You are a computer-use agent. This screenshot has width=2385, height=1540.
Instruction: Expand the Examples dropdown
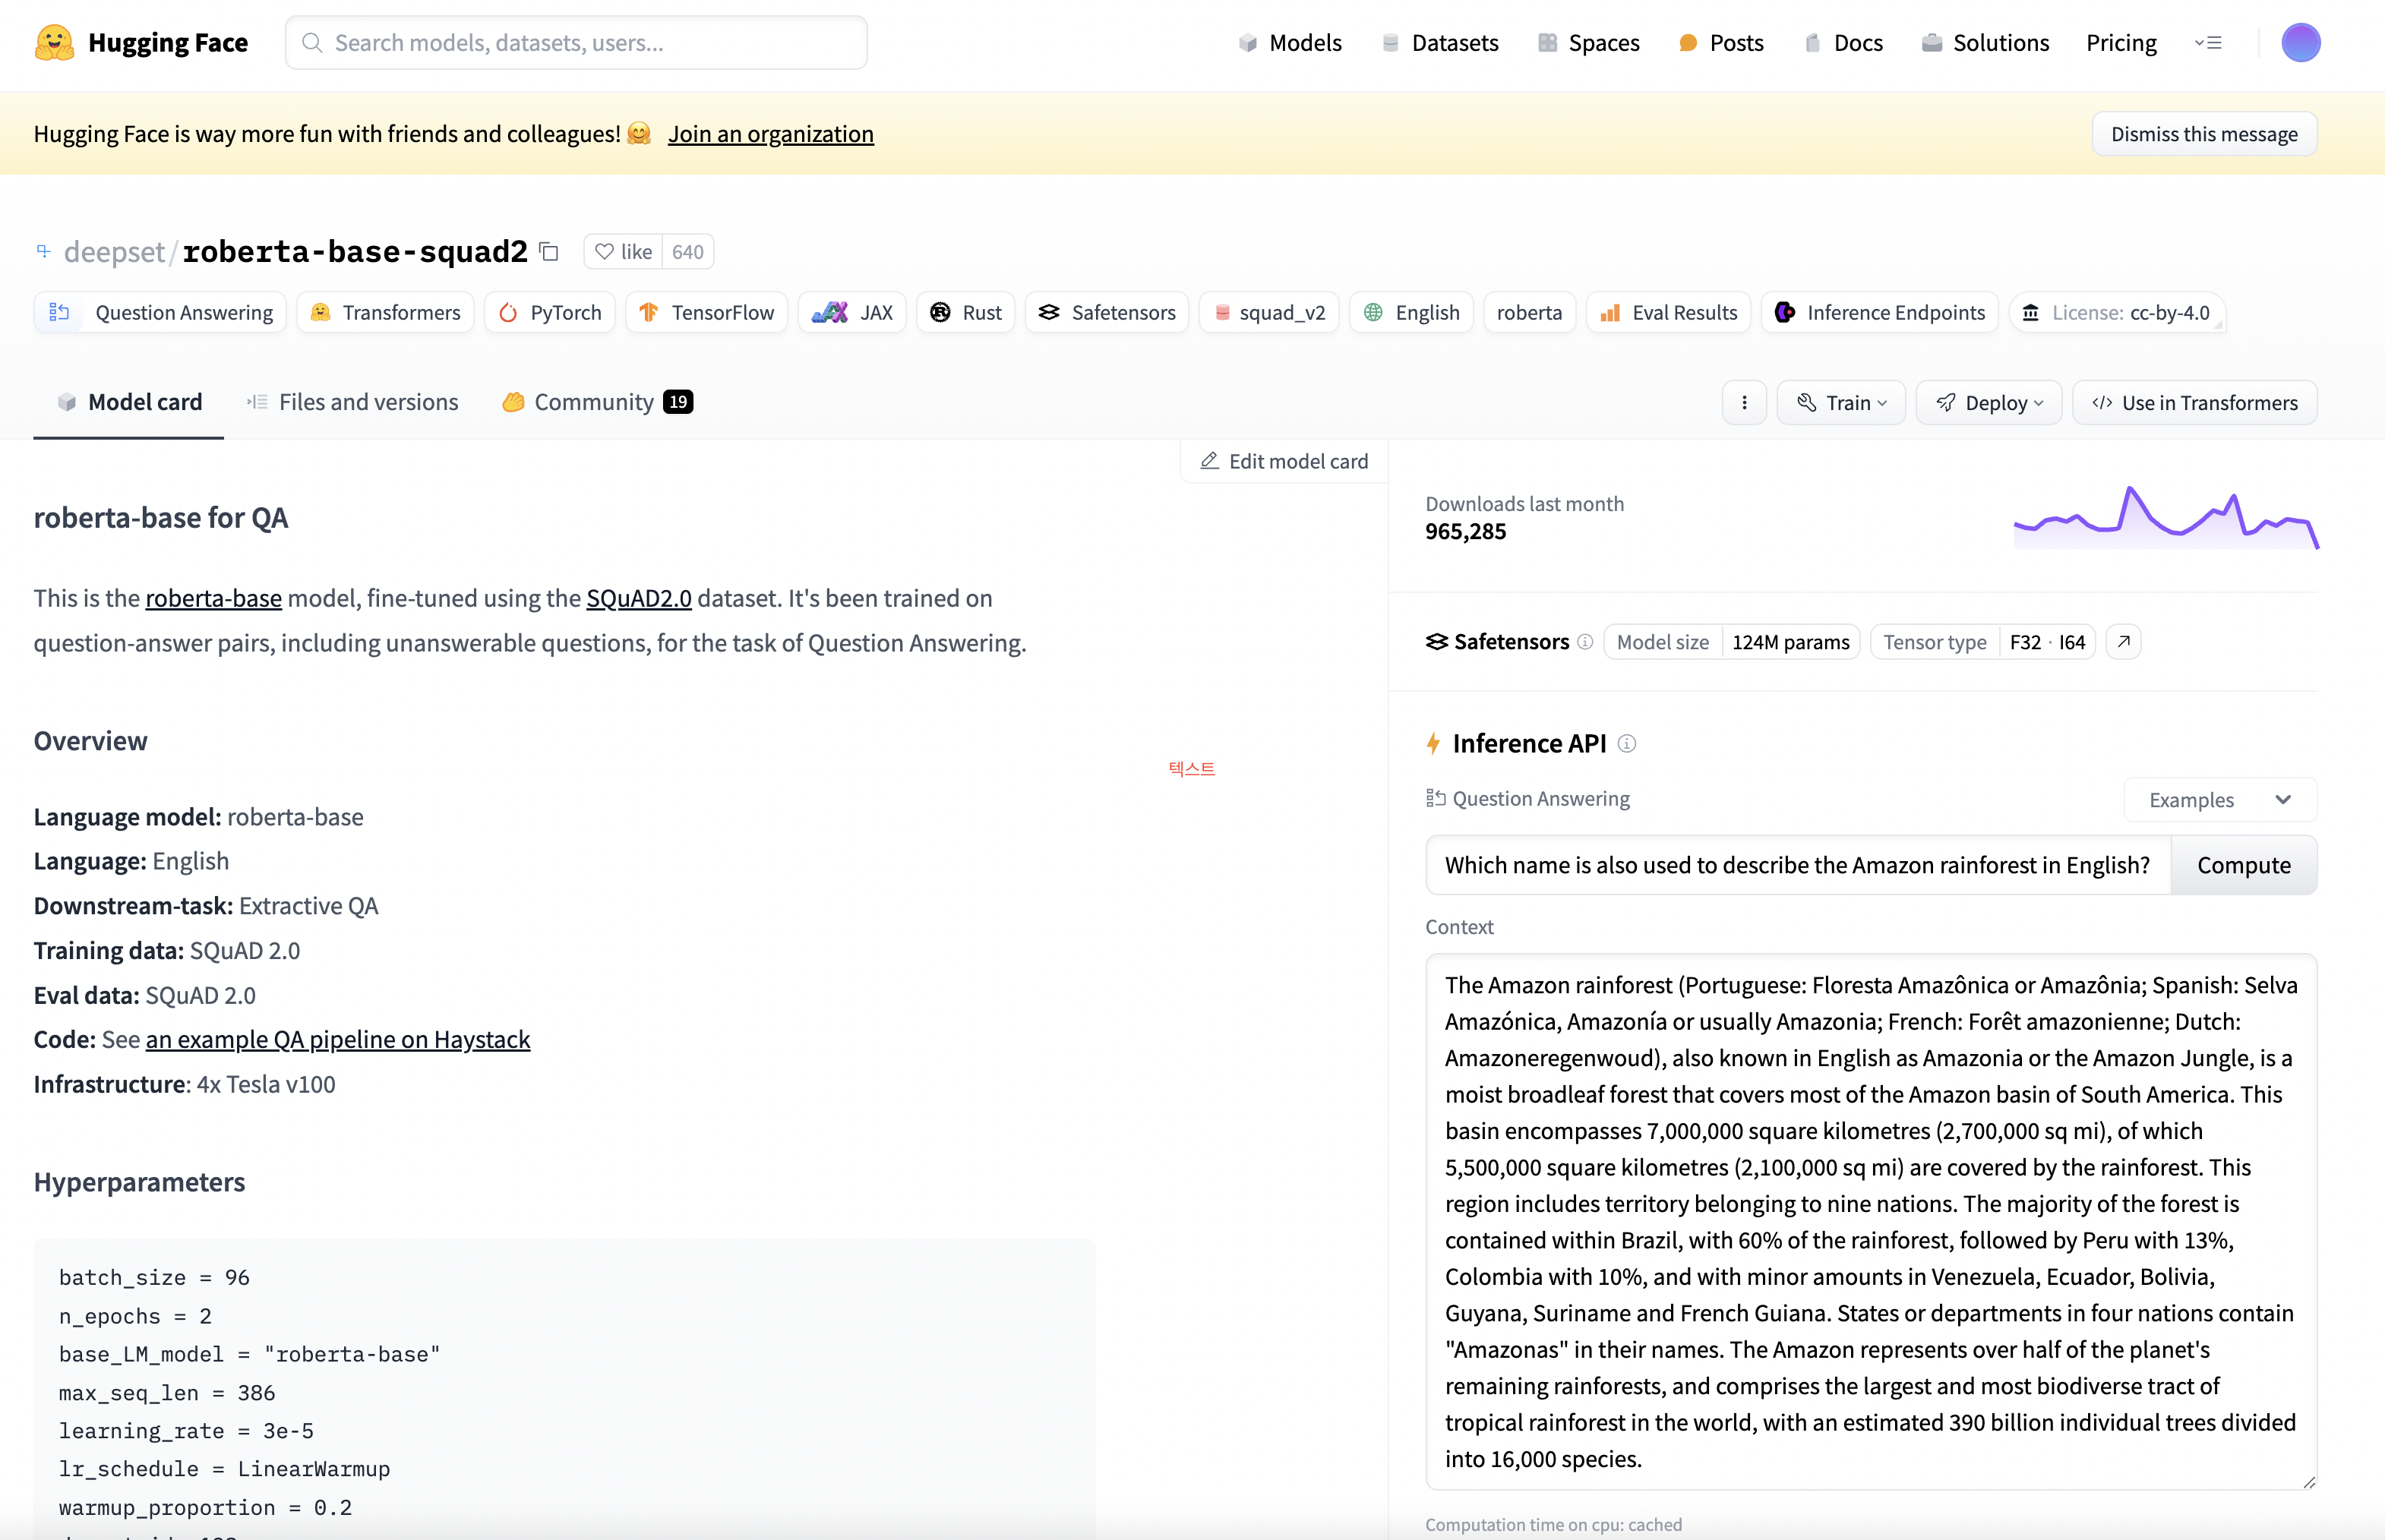pos(2219,800)
